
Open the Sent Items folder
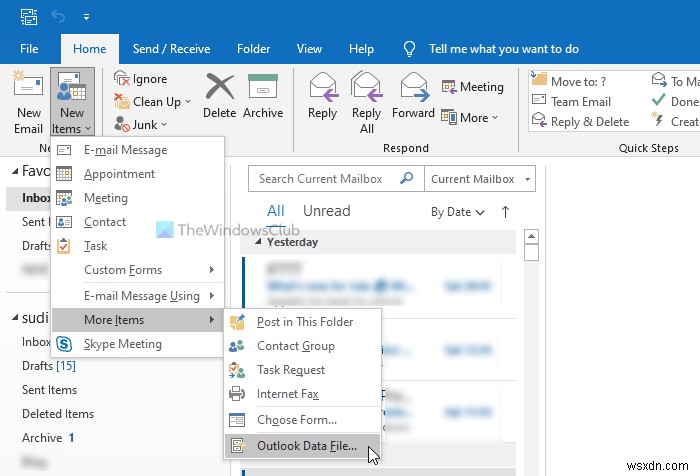tap(49, 390)
